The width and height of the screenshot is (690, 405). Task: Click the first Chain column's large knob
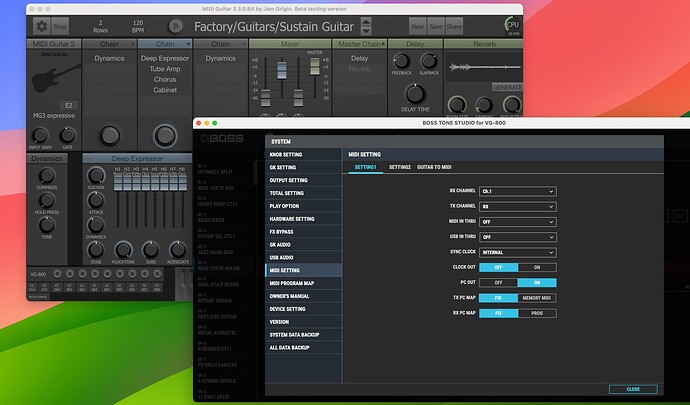[110, 136]
